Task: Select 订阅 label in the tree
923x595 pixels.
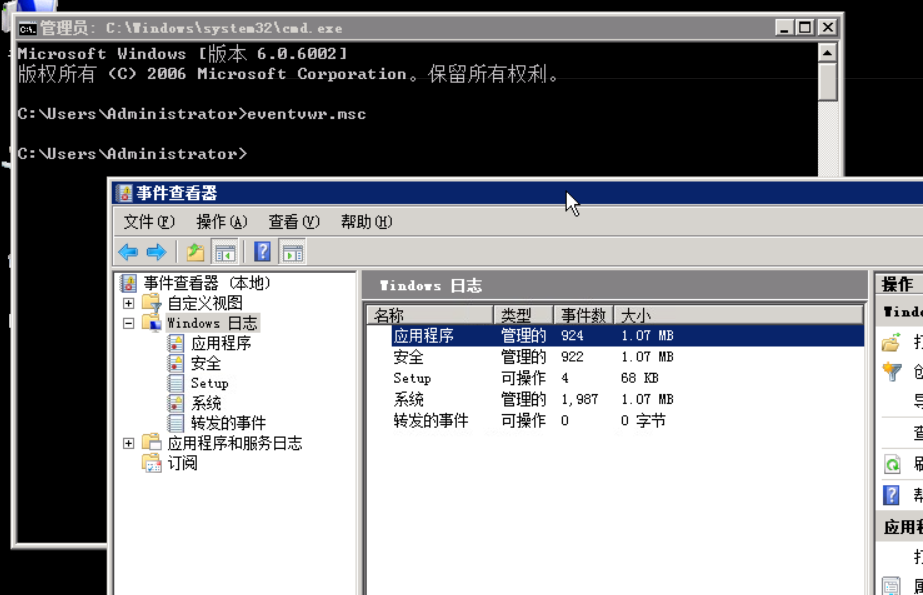Action: click(x=182, y=463)
